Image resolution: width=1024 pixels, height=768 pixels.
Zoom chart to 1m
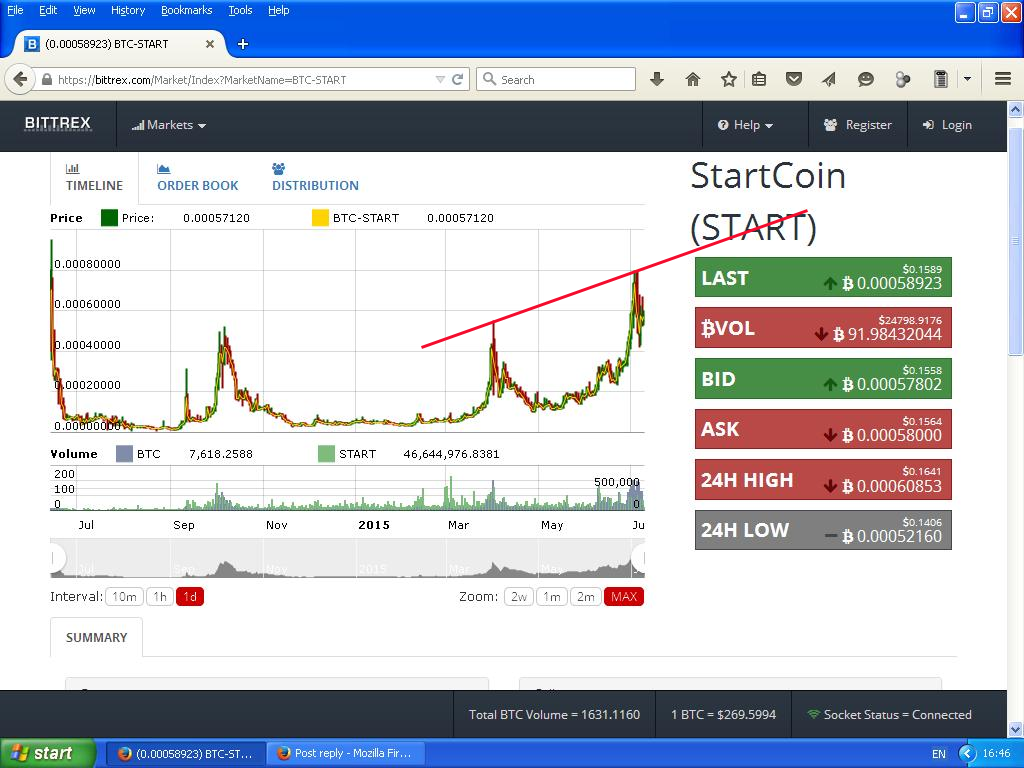click(x=552, y=596)
